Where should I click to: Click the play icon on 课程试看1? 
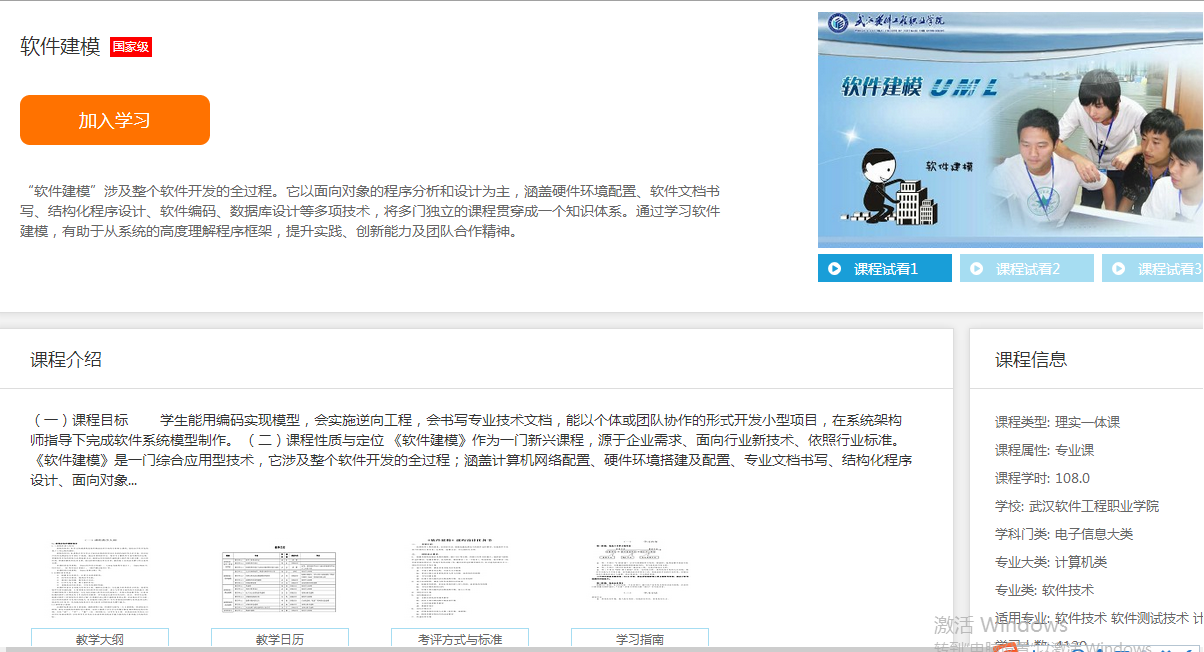click(835, 269)
